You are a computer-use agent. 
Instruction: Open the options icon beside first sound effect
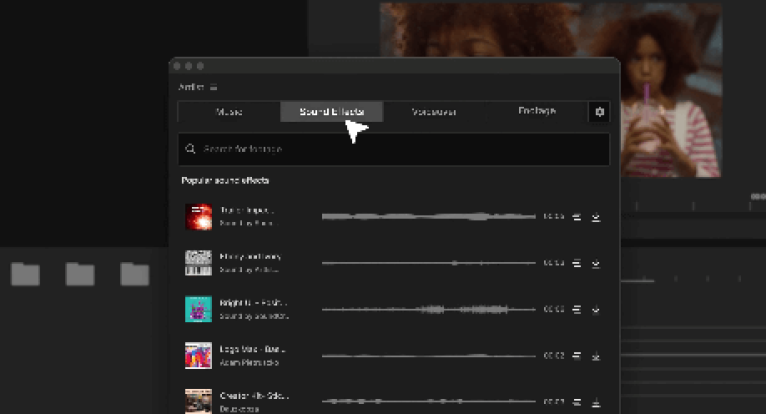pyautogui.click(x=577, y=216)
